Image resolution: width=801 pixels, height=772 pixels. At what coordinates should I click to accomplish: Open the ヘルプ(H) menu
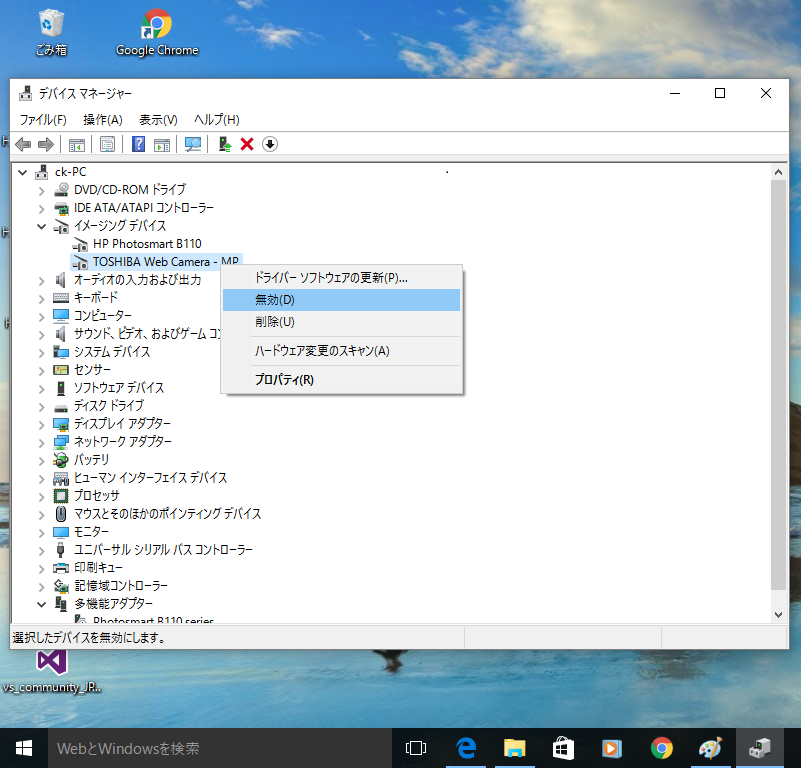pos(217,120)
